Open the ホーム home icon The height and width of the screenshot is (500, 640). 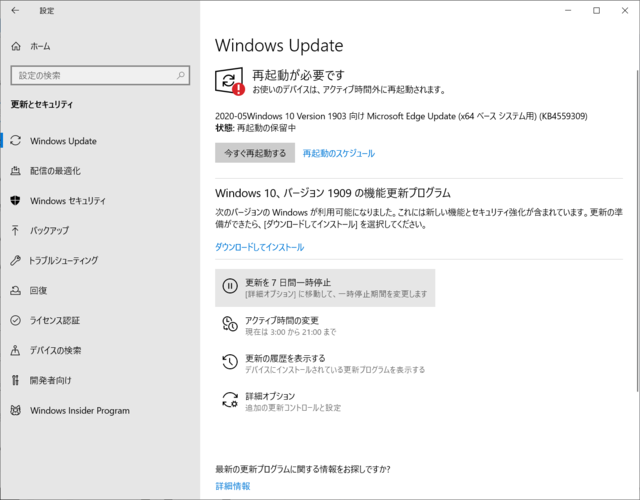pos(16,46)
